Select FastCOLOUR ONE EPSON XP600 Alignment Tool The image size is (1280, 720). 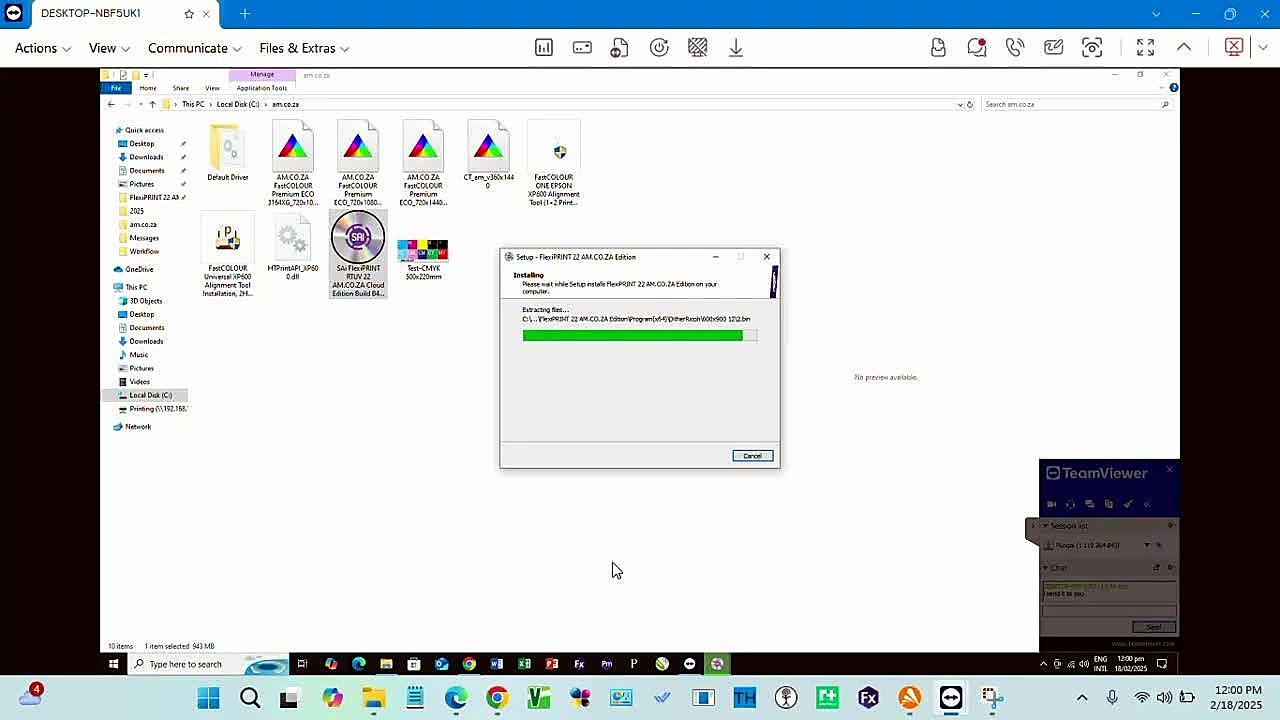(555, 163)
